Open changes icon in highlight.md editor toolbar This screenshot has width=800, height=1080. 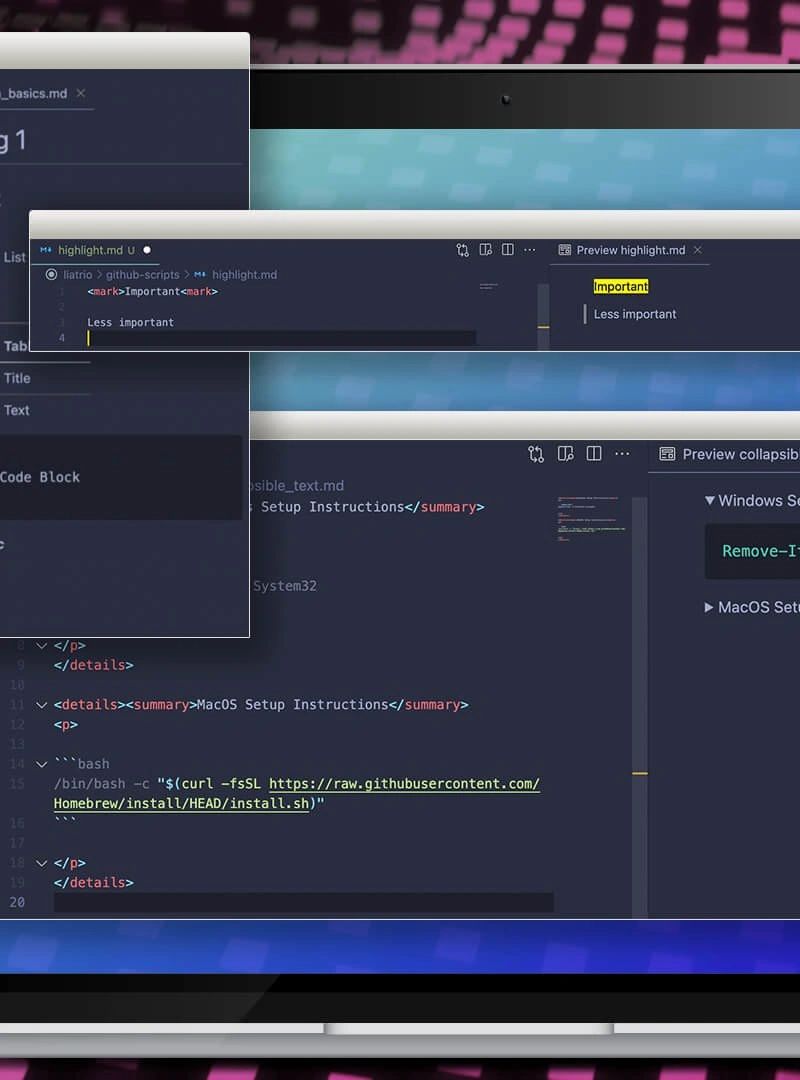pyautogui.click(x=462, y=250)
